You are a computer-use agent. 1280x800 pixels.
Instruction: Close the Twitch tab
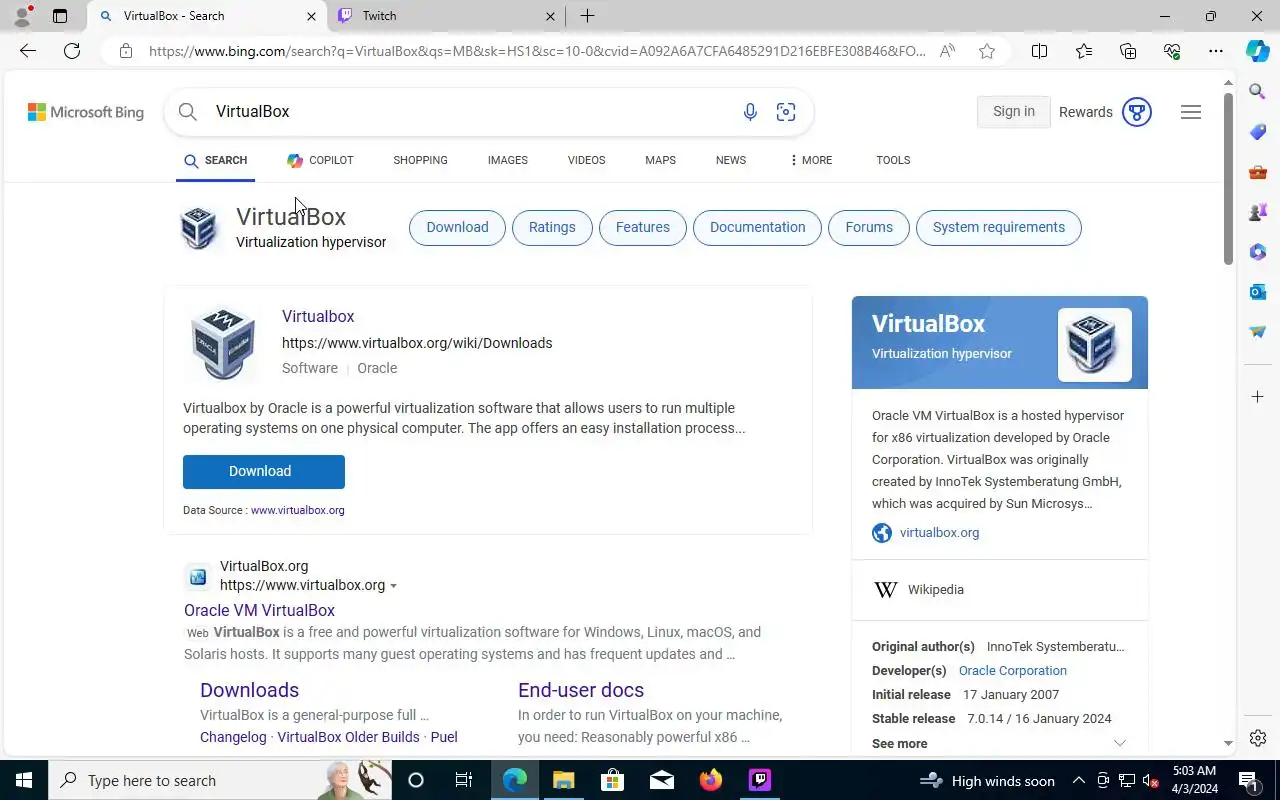coord(550,16)
